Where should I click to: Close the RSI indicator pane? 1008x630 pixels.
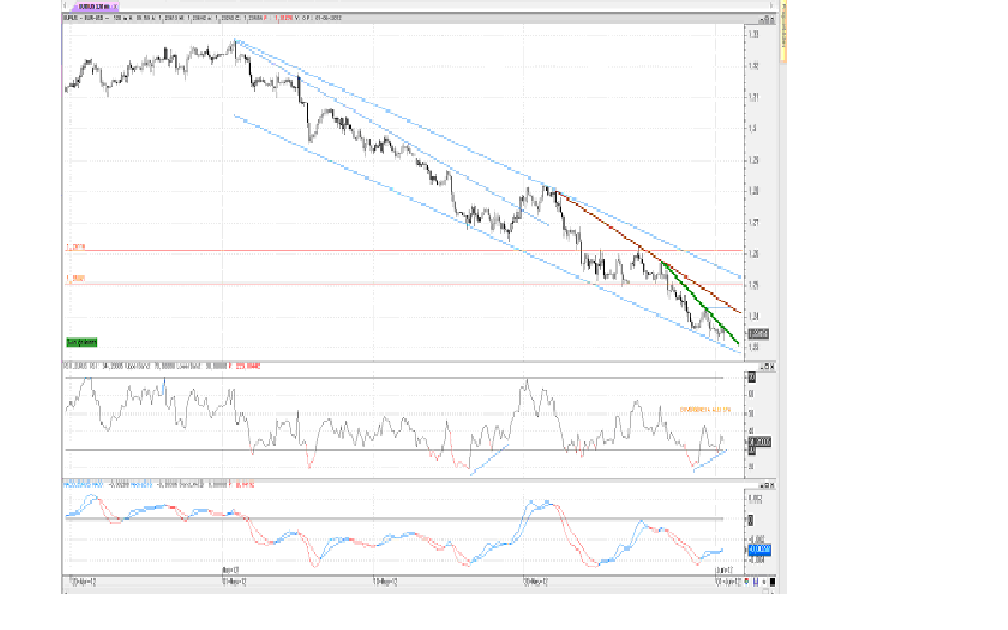pos(772,366)
